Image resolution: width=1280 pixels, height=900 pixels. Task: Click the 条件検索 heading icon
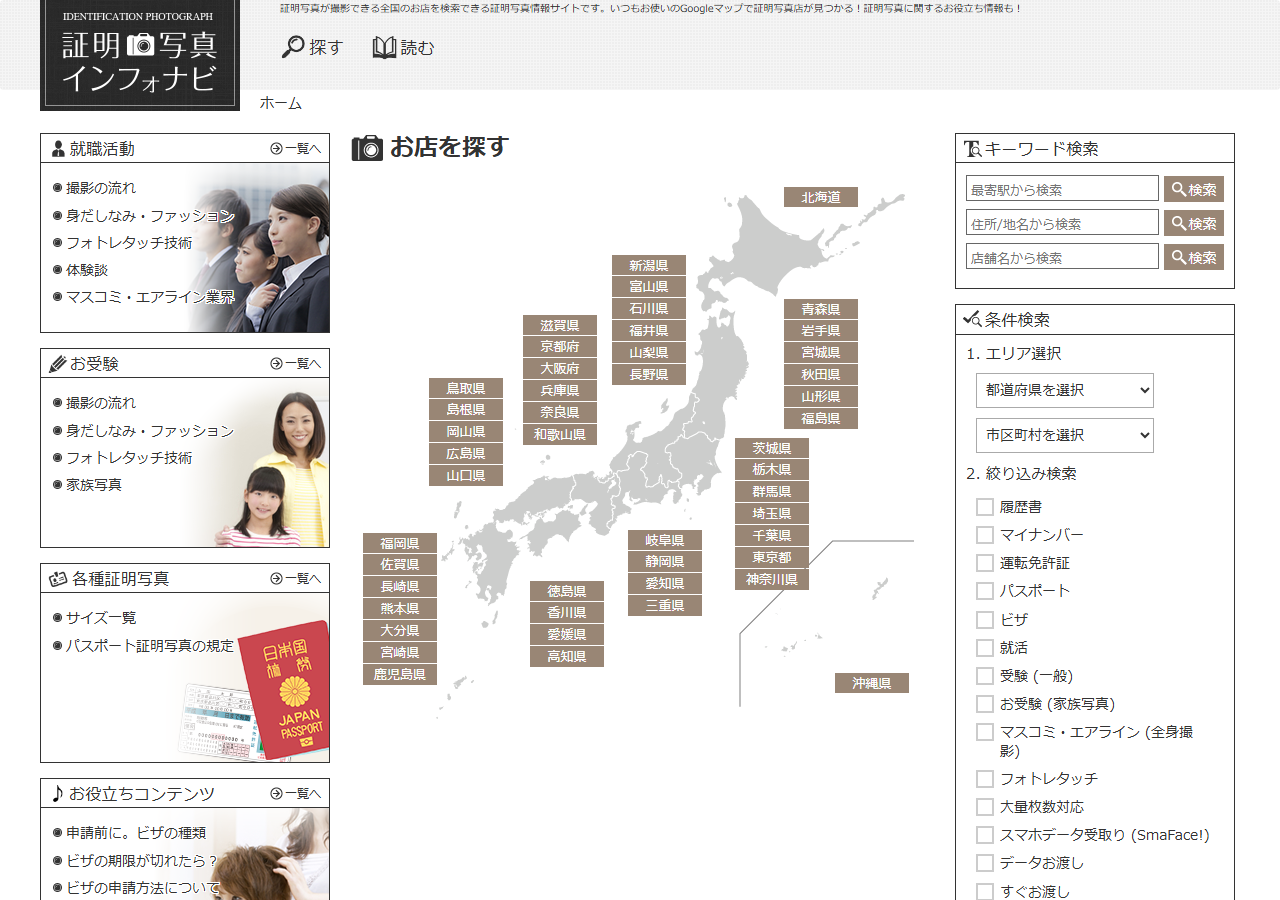point(972,320)
